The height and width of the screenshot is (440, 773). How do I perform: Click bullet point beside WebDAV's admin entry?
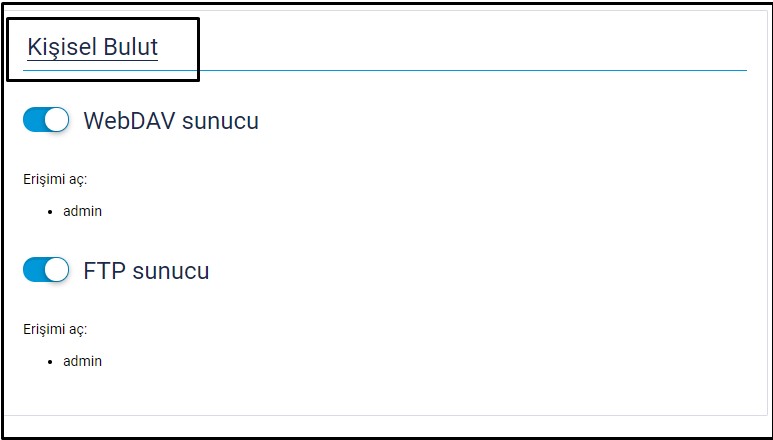click(x=50, y=212)
